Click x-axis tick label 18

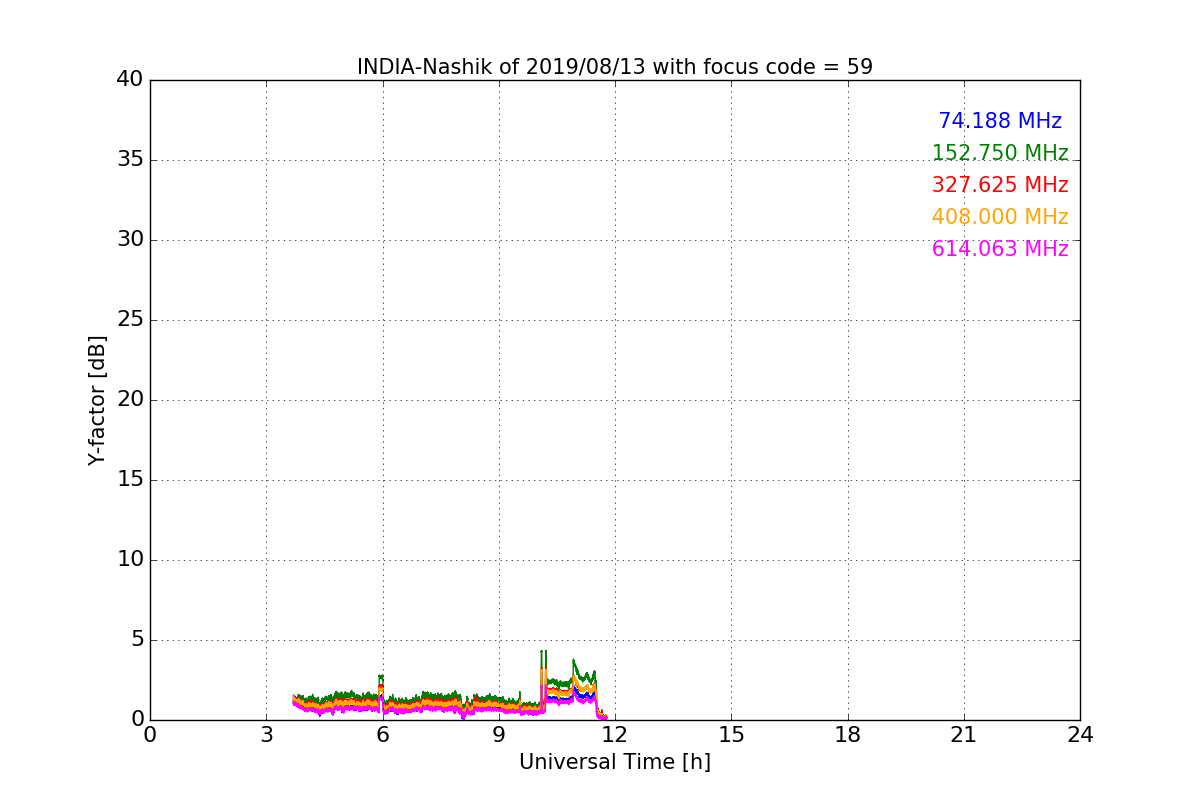[848, 735]
